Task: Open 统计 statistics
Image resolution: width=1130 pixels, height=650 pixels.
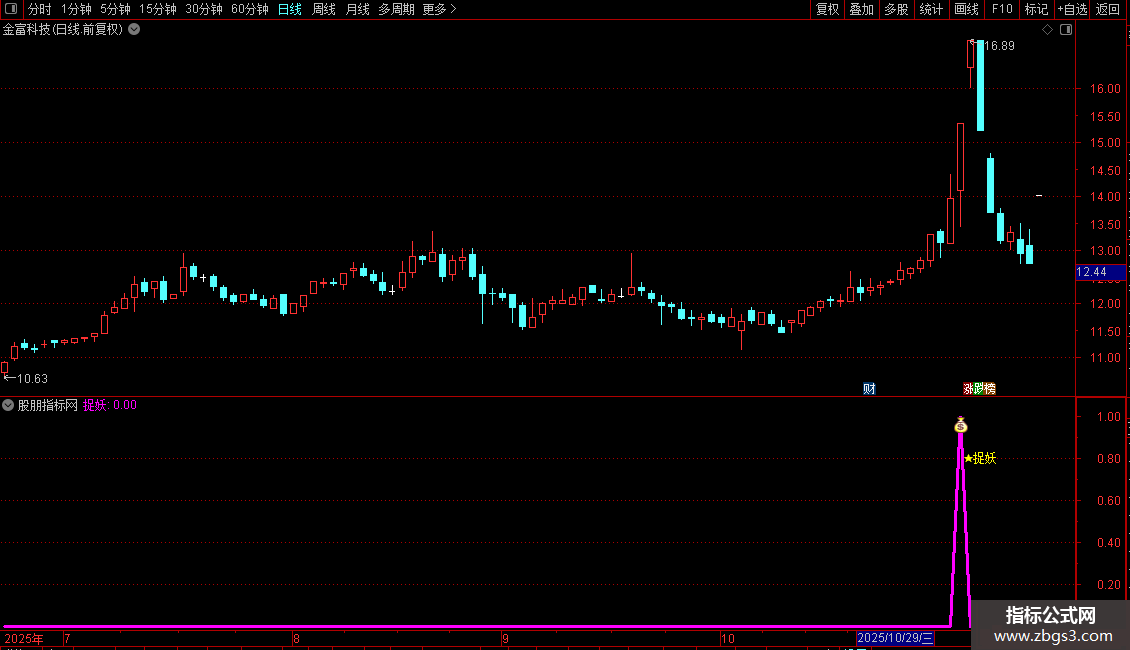Action: (931, 9)
